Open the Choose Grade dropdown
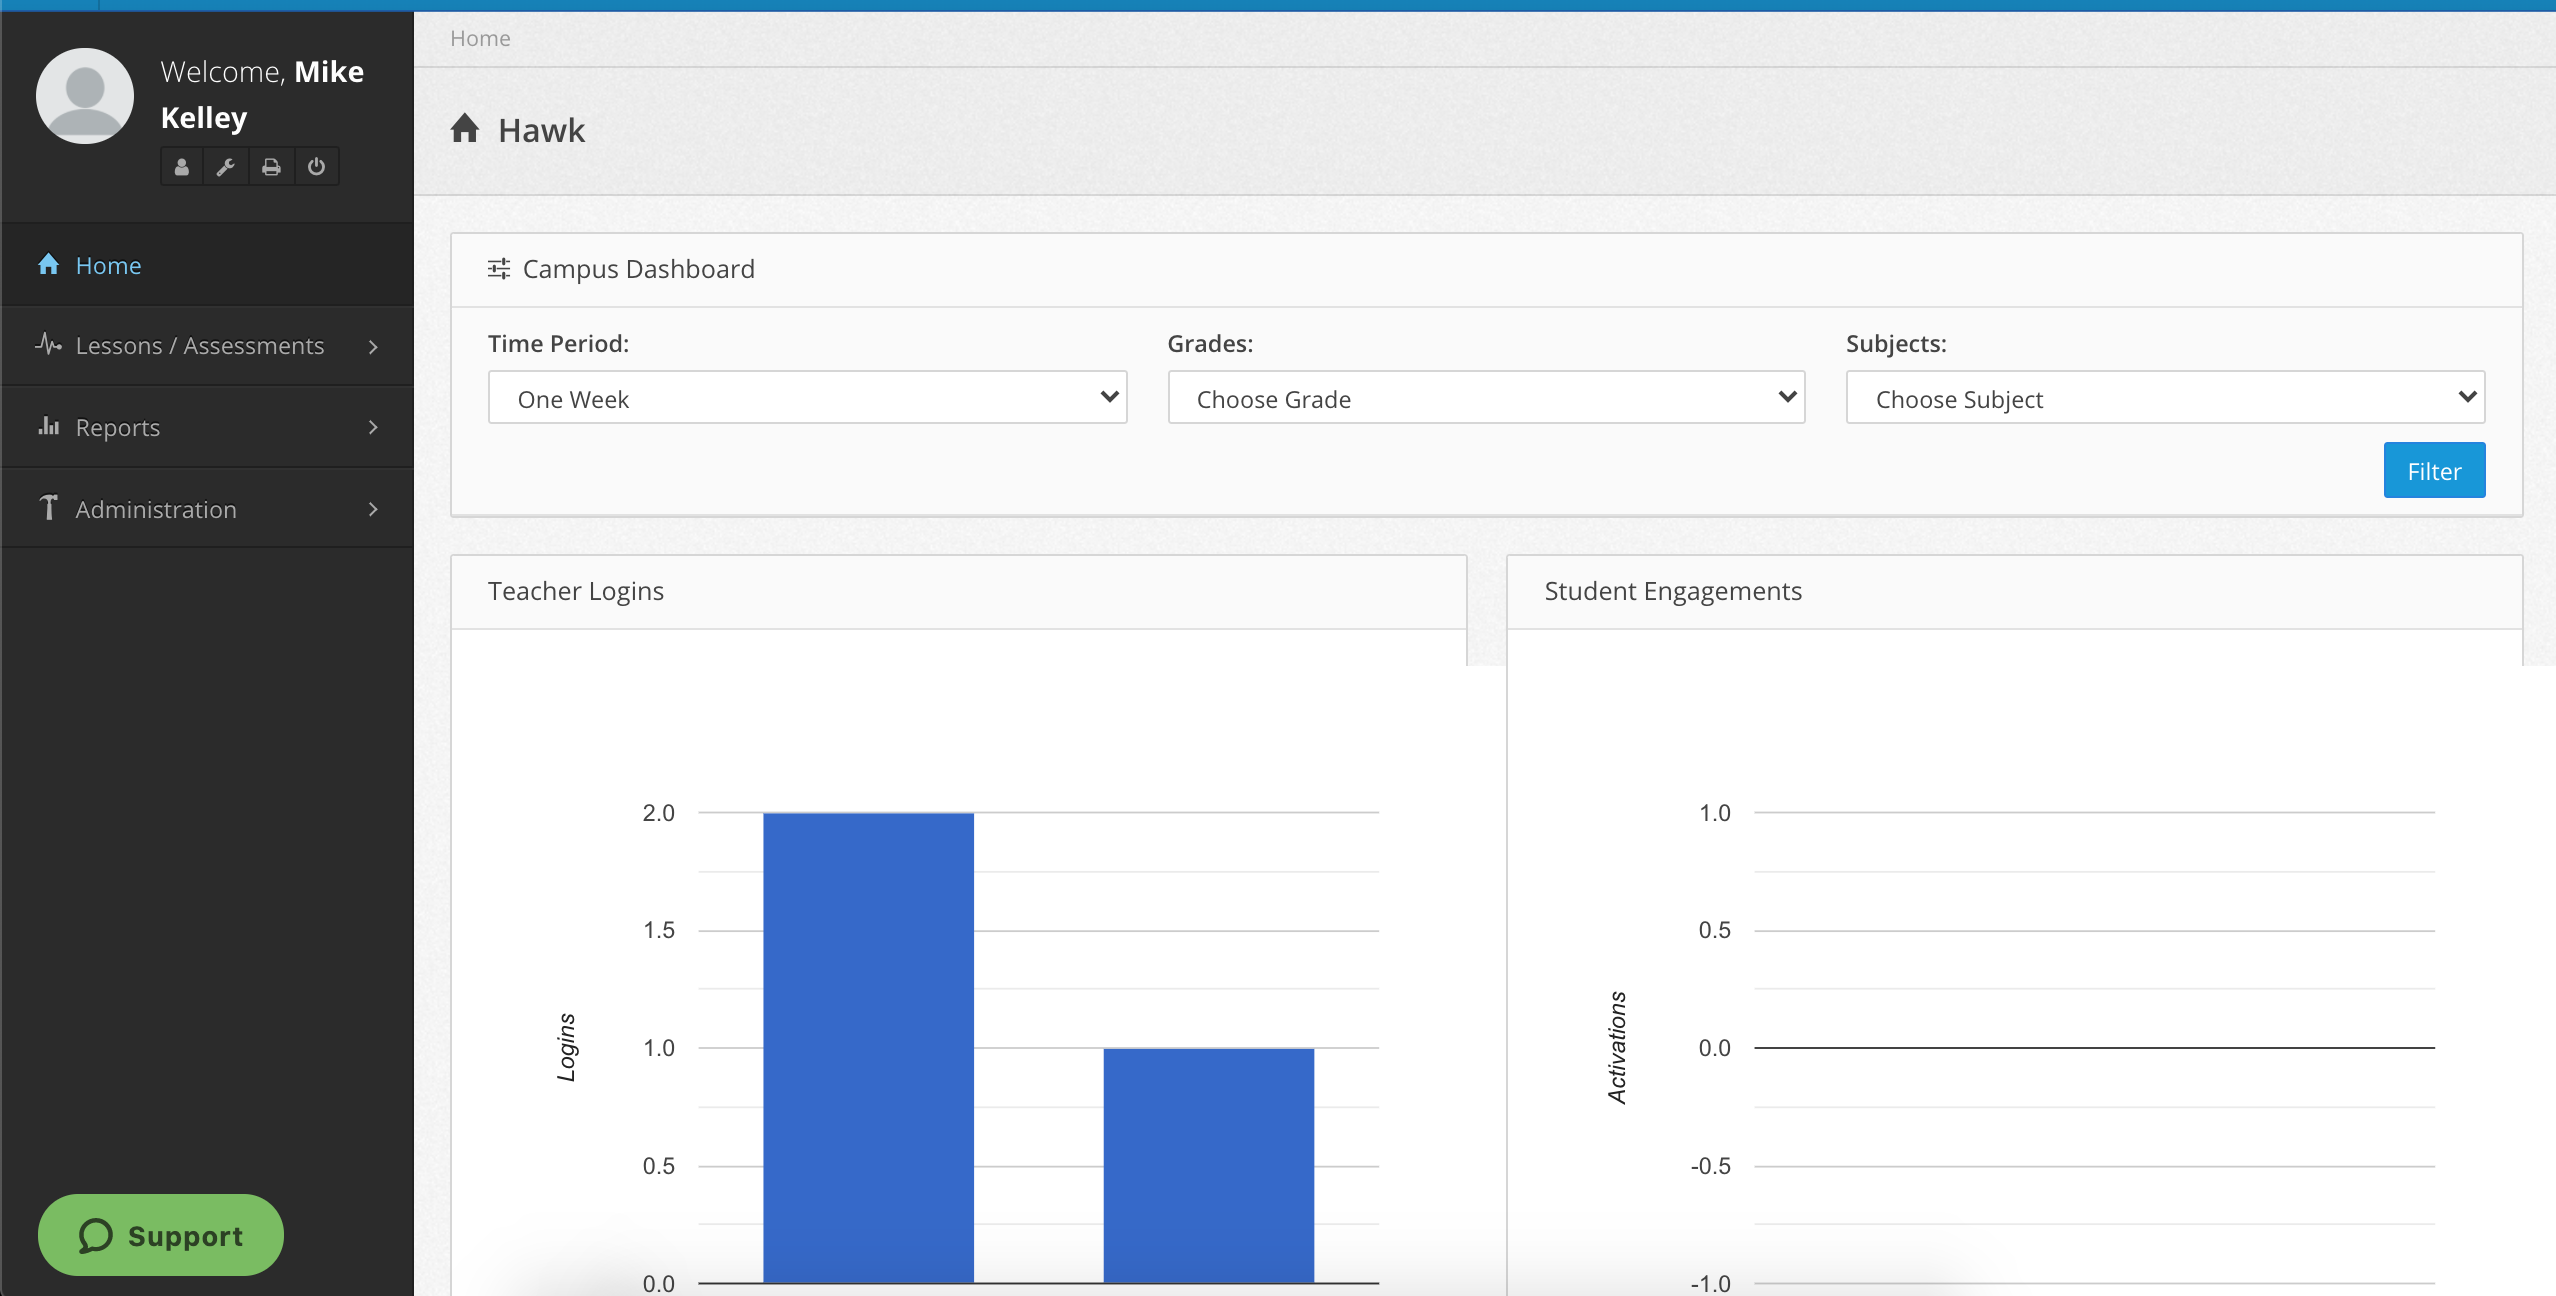 1486,398
